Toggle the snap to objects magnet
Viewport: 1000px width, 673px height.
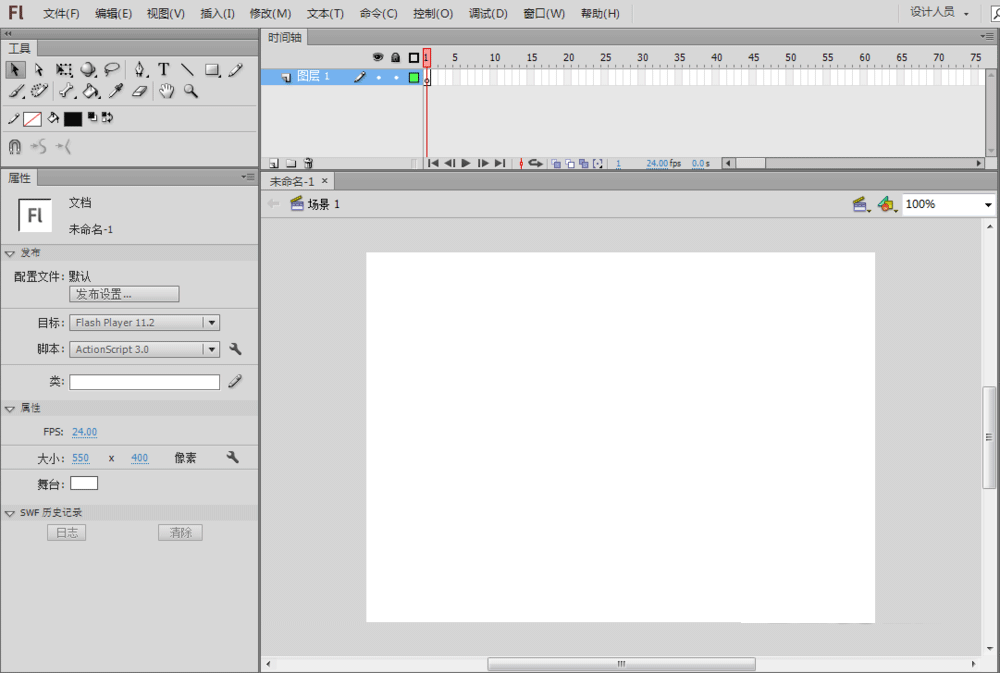(15, 147)
